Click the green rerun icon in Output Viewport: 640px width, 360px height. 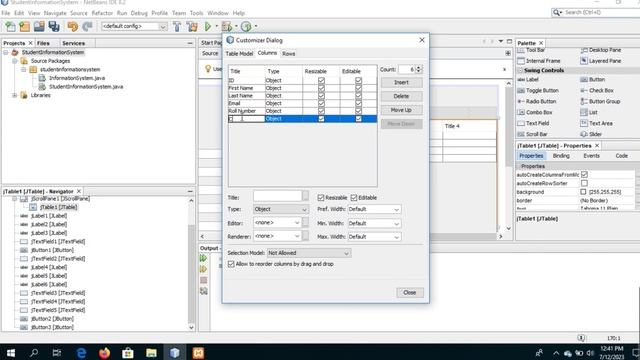point(203,258)
